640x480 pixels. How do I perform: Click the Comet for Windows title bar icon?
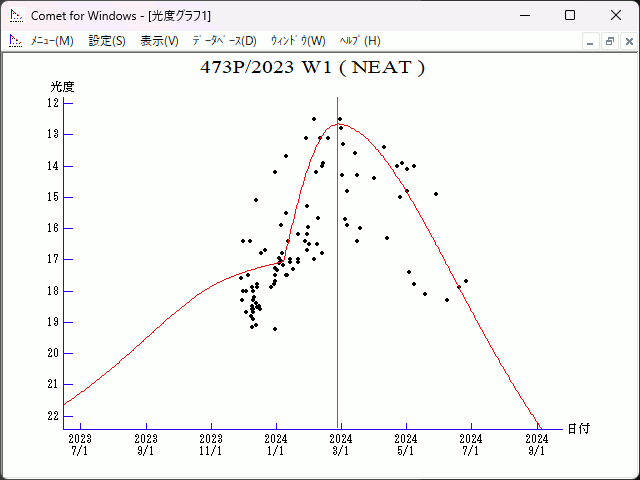(x=14, y=16)
